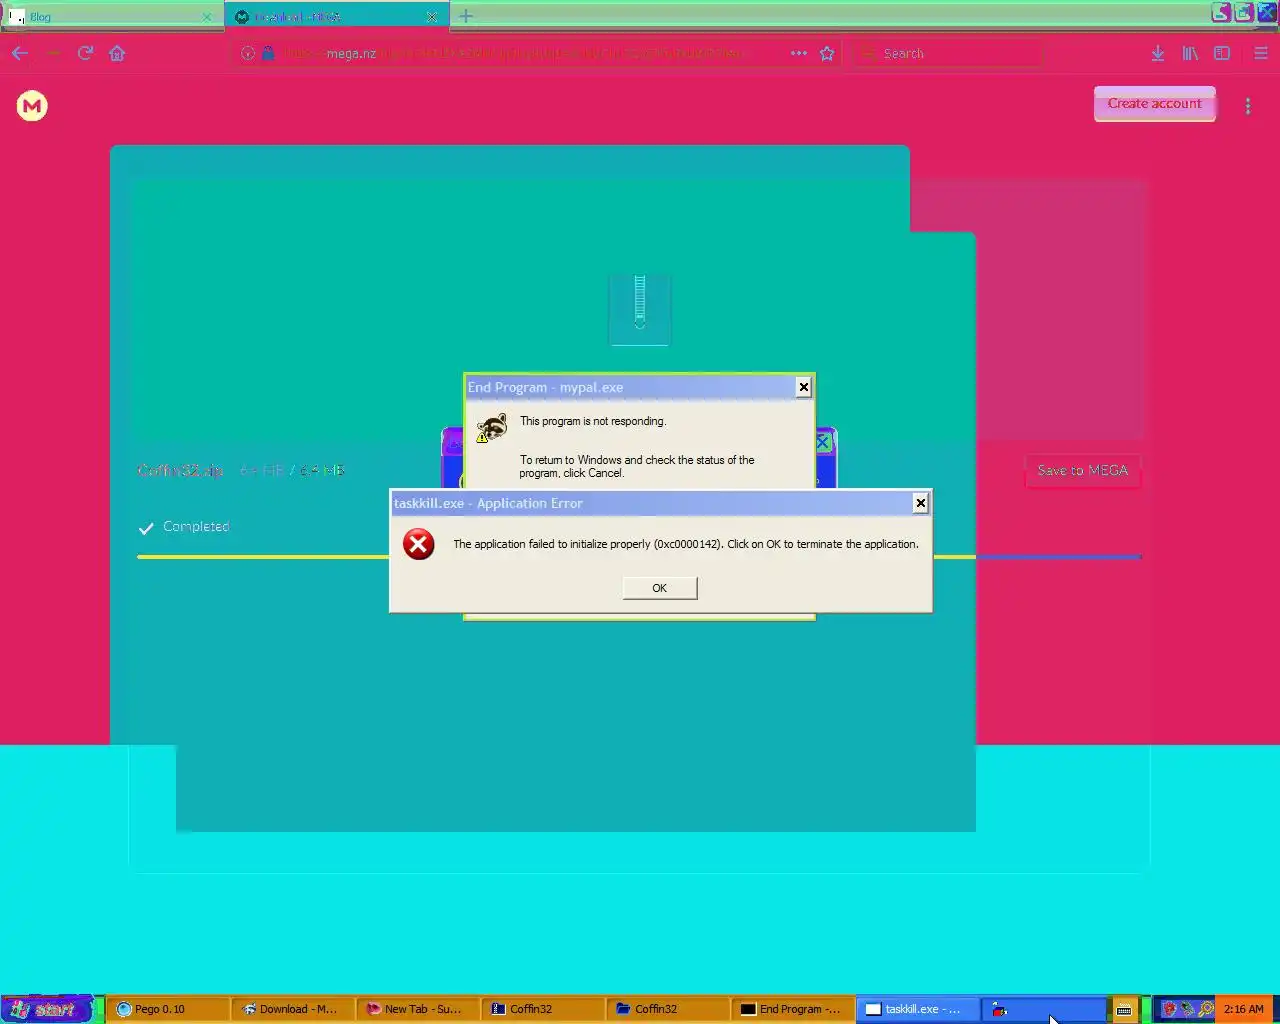Open the page actions three-dot menu
The width and height of the screenshot is (1280, 1024).
[x=798, y=53]
